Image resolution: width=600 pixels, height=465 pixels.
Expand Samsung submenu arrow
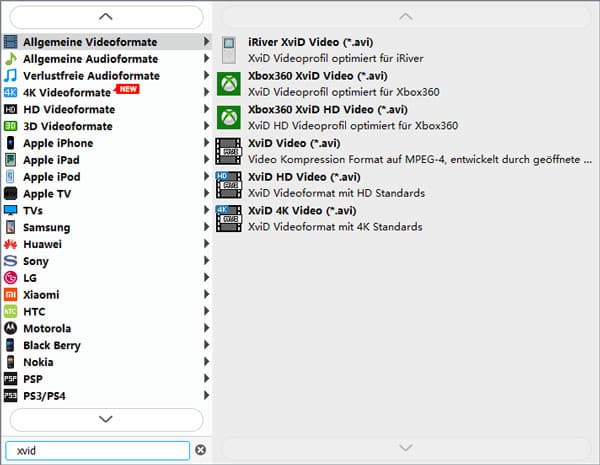tap(206, 227)
